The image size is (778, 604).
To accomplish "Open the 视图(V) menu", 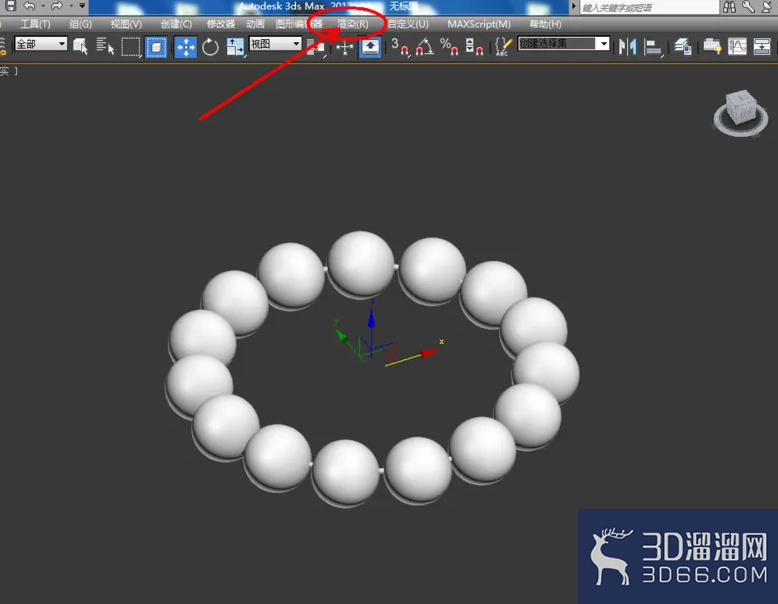I will [x=126, y=24].
